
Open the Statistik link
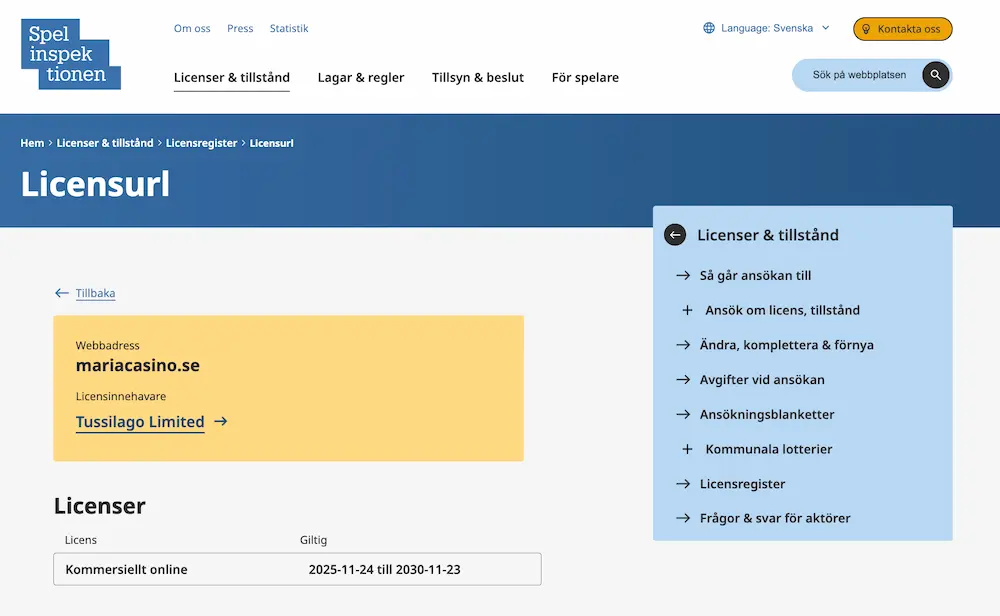289,28
